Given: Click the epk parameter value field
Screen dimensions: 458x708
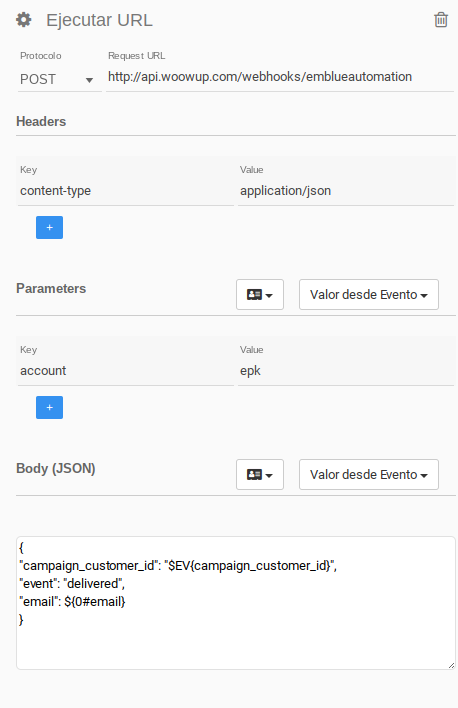Looking at the screenshot, I should click(346, 371).
